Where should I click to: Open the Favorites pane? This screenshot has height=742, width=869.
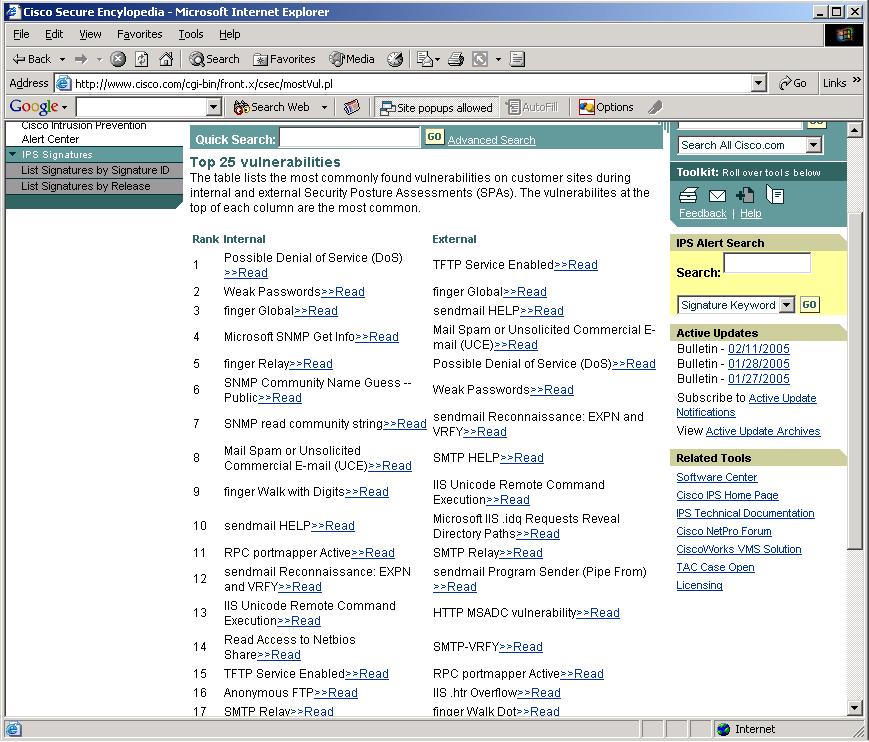[284, 59]
